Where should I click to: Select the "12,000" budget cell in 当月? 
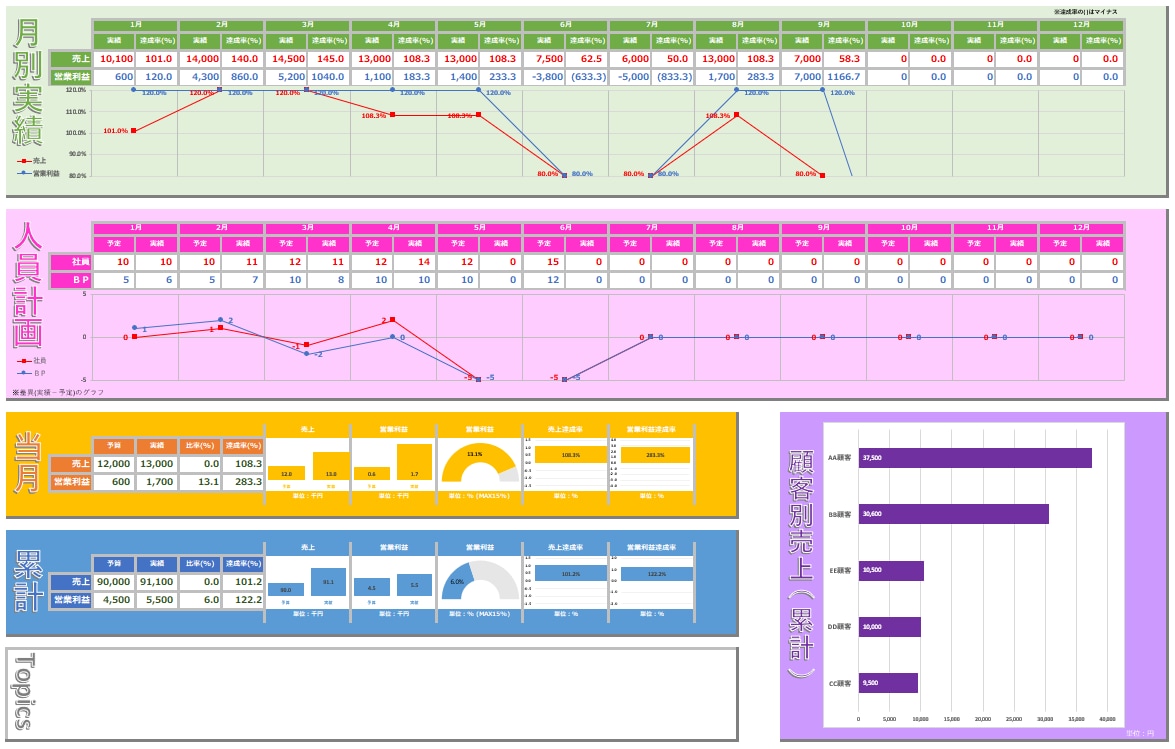pos(114,464)
